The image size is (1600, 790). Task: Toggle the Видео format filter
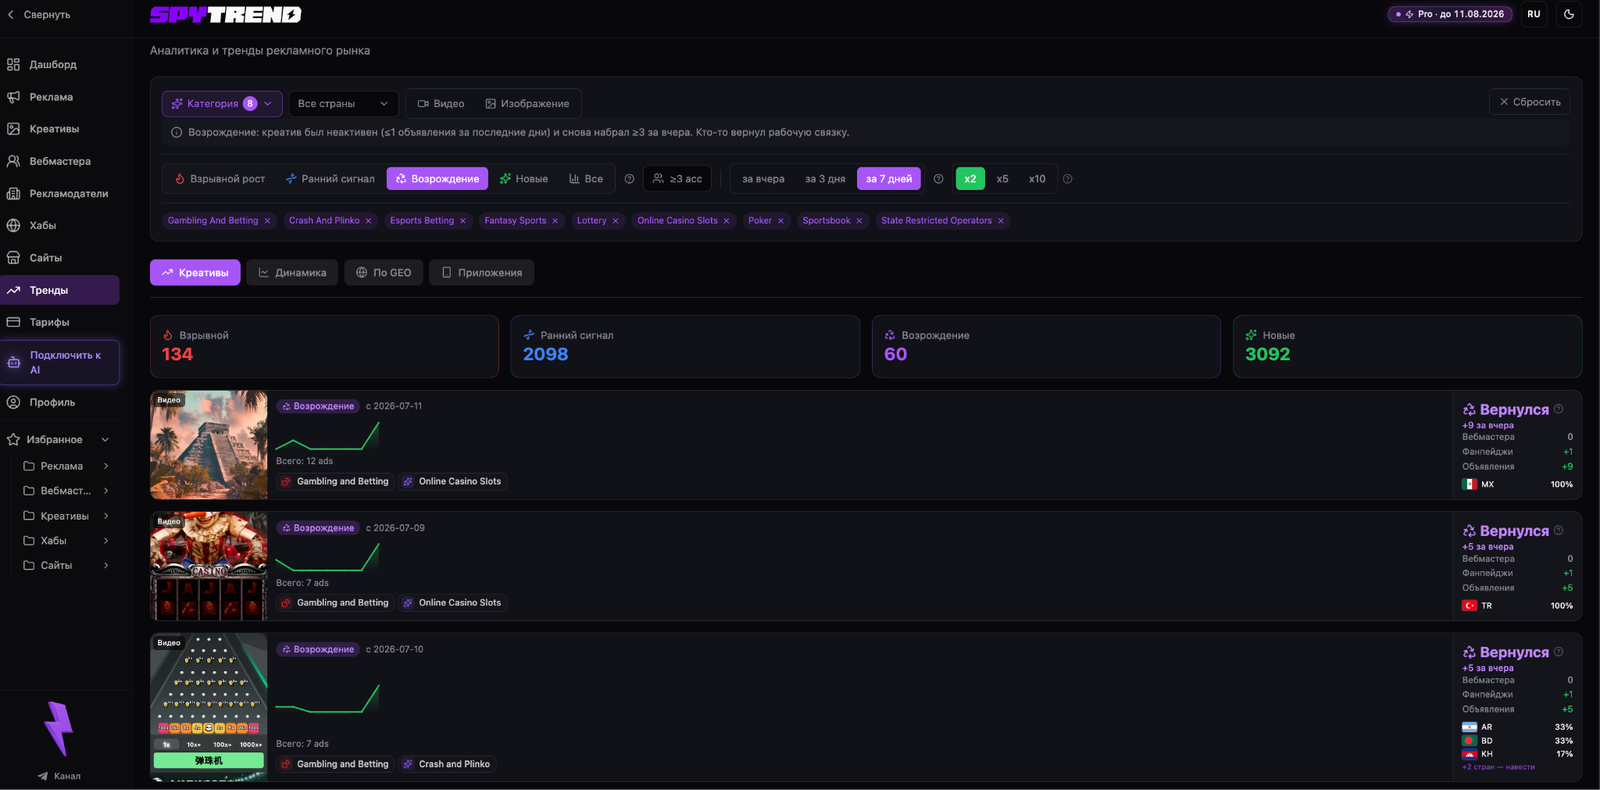[x=441, y=103]
